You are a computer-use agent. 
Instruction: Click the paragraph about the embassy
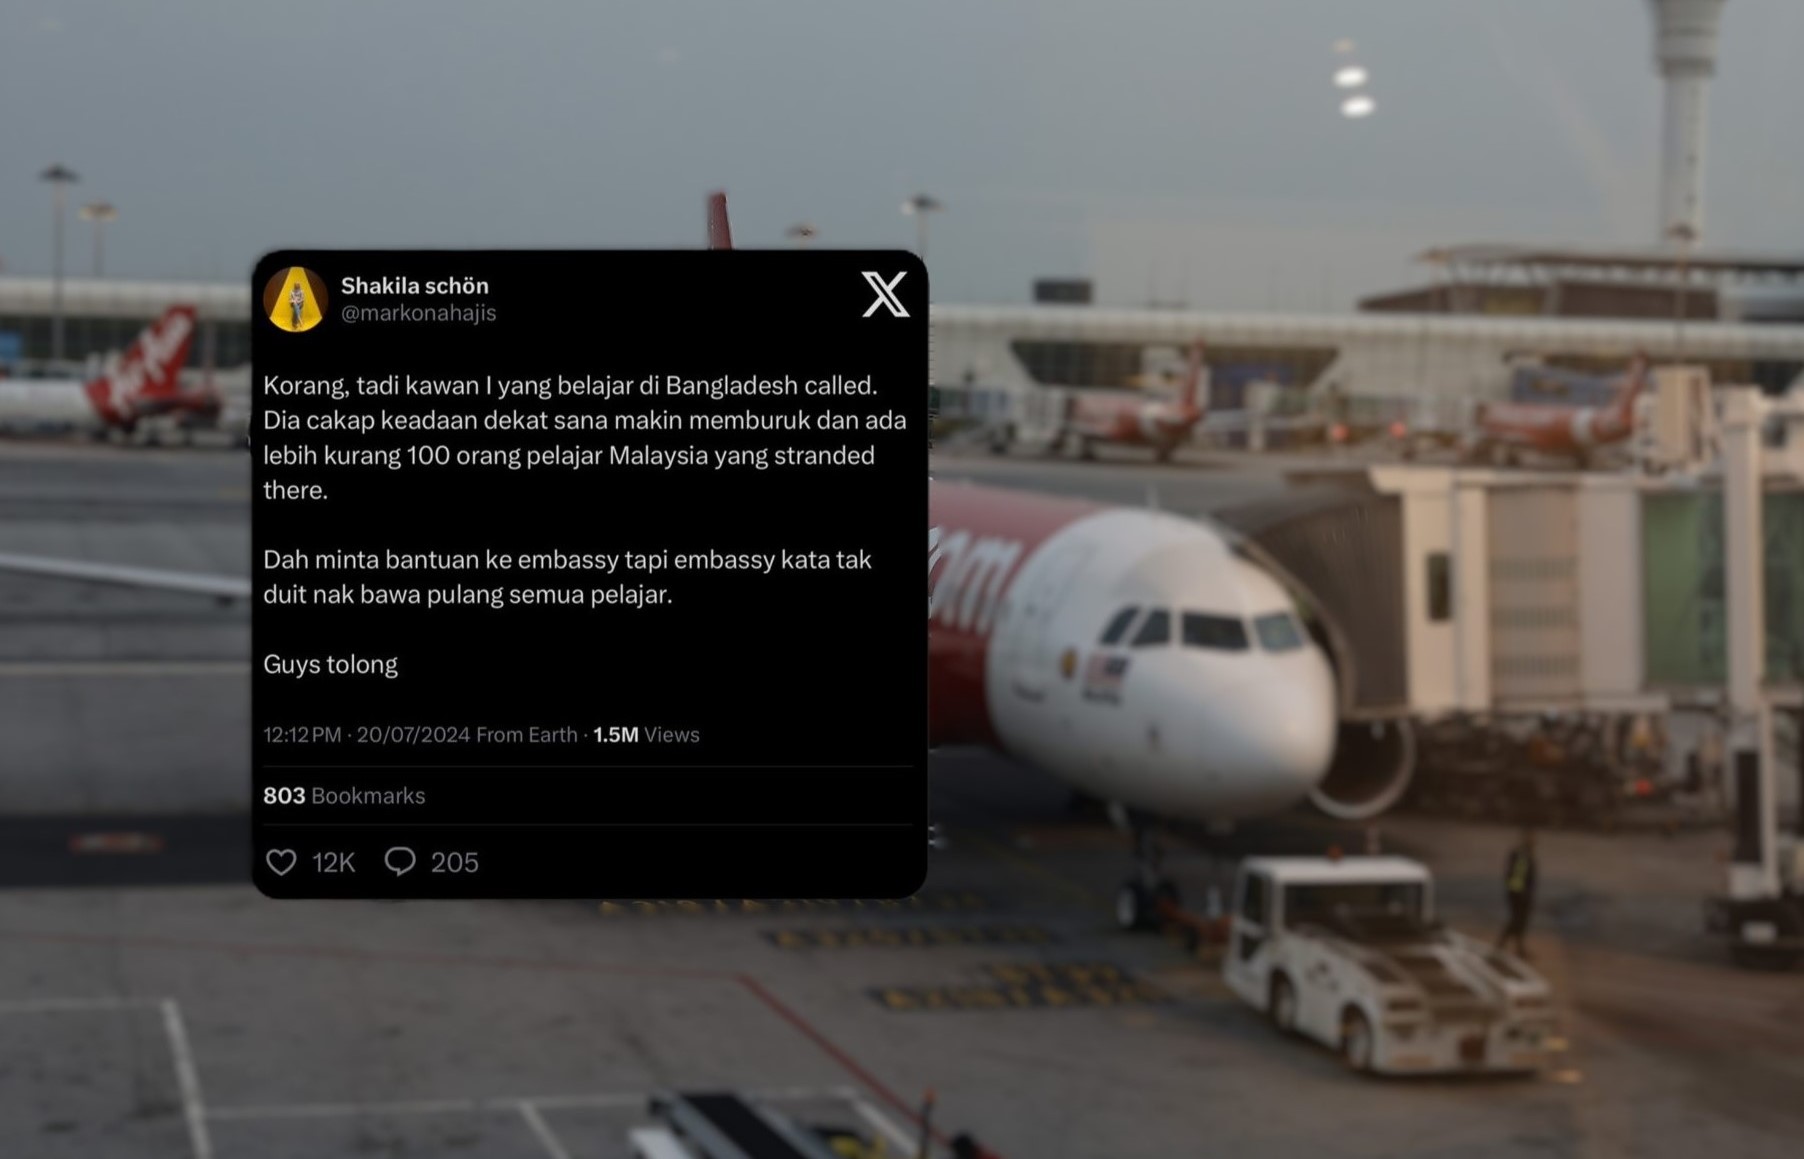pyautogui.click(x=567, y=577)
